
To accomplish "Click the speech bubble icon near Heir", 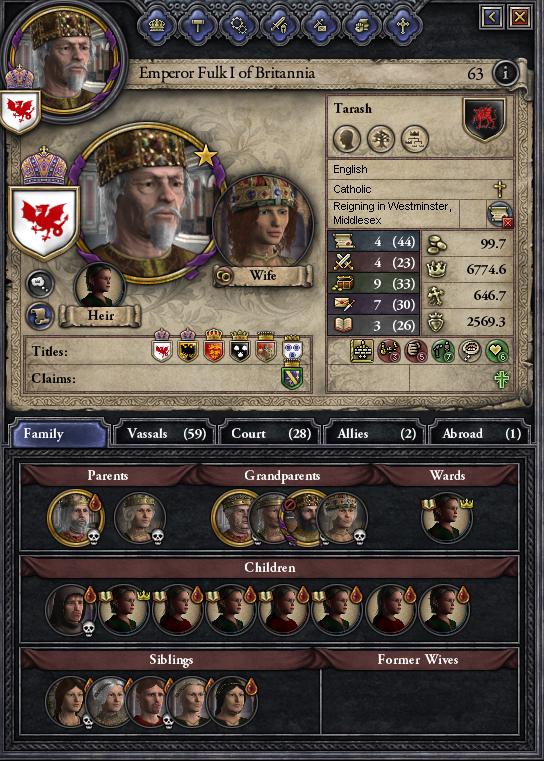I will click(x=39, y=285).
